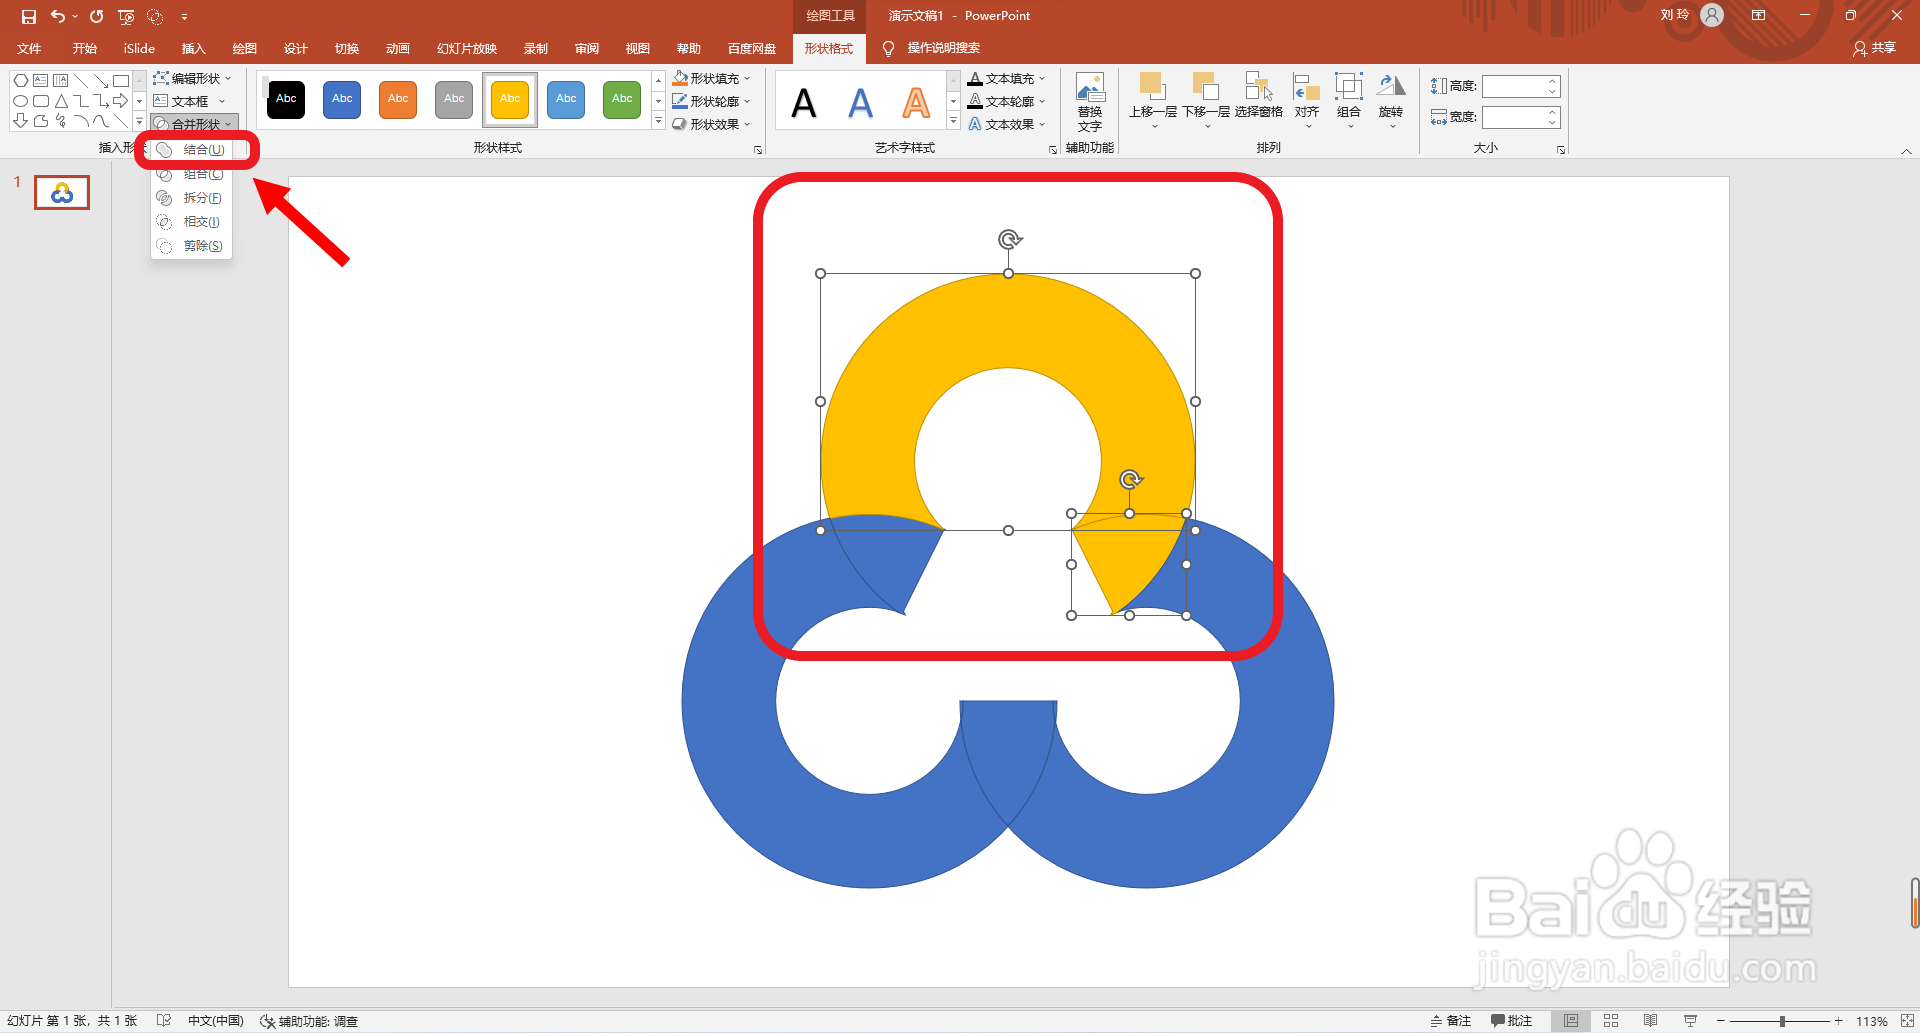Click Bring Forward (上移一层) icon

click(1152, 87)
